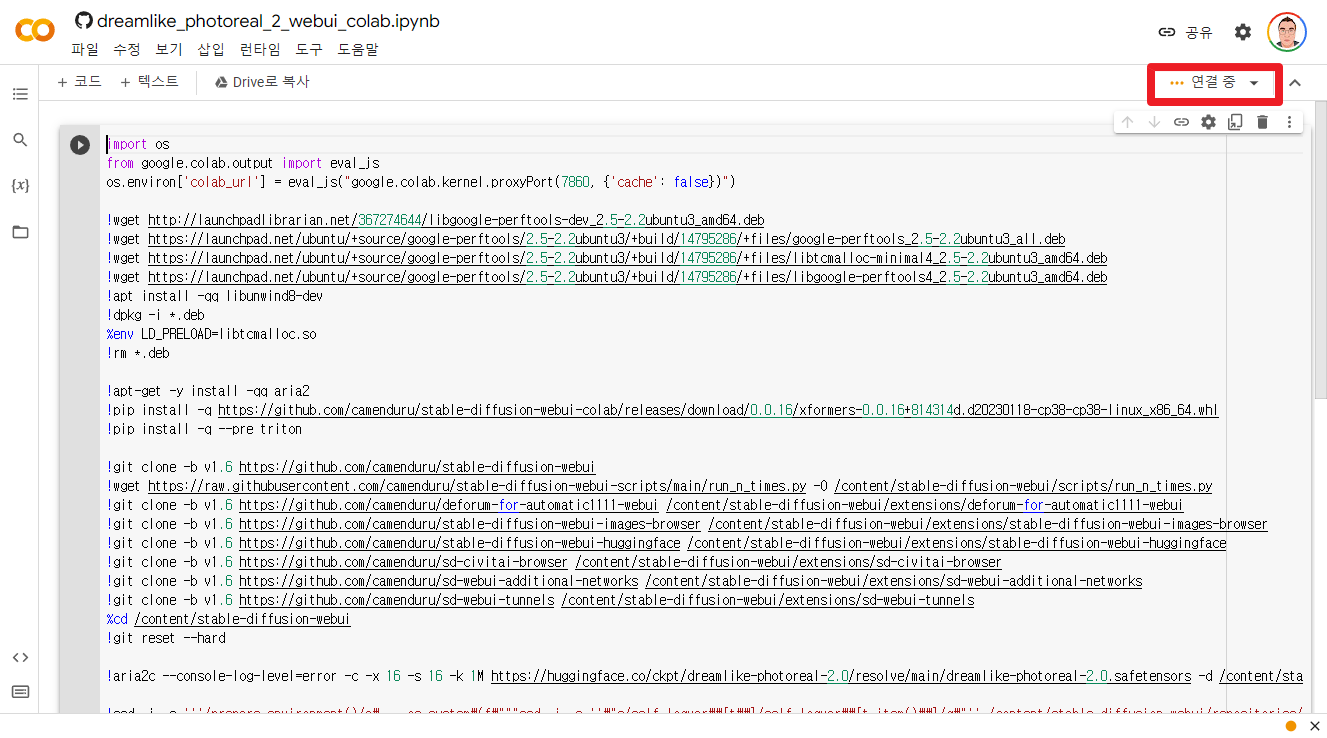This screenshot has height=738, width=1327.
Task: Open the launchpadlibrarian.net libgoogle-perftools-dev link
Action: click(456, 220)
